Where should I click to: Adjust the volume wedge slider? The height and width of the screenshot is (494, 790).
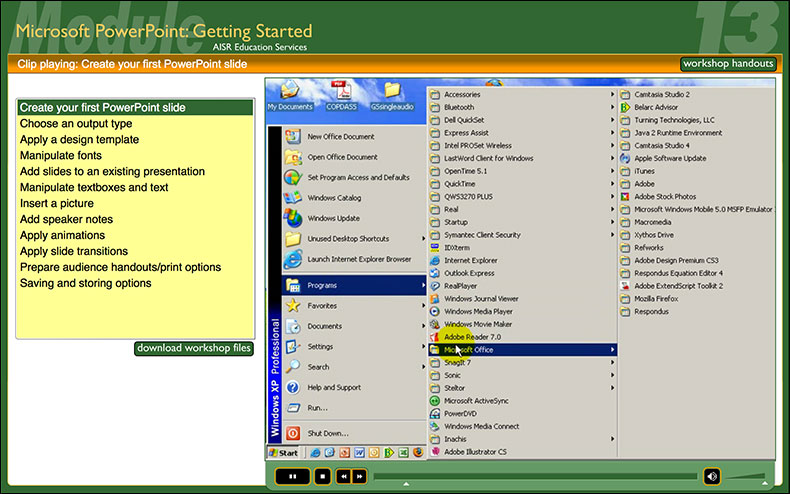tap(747, 476)
